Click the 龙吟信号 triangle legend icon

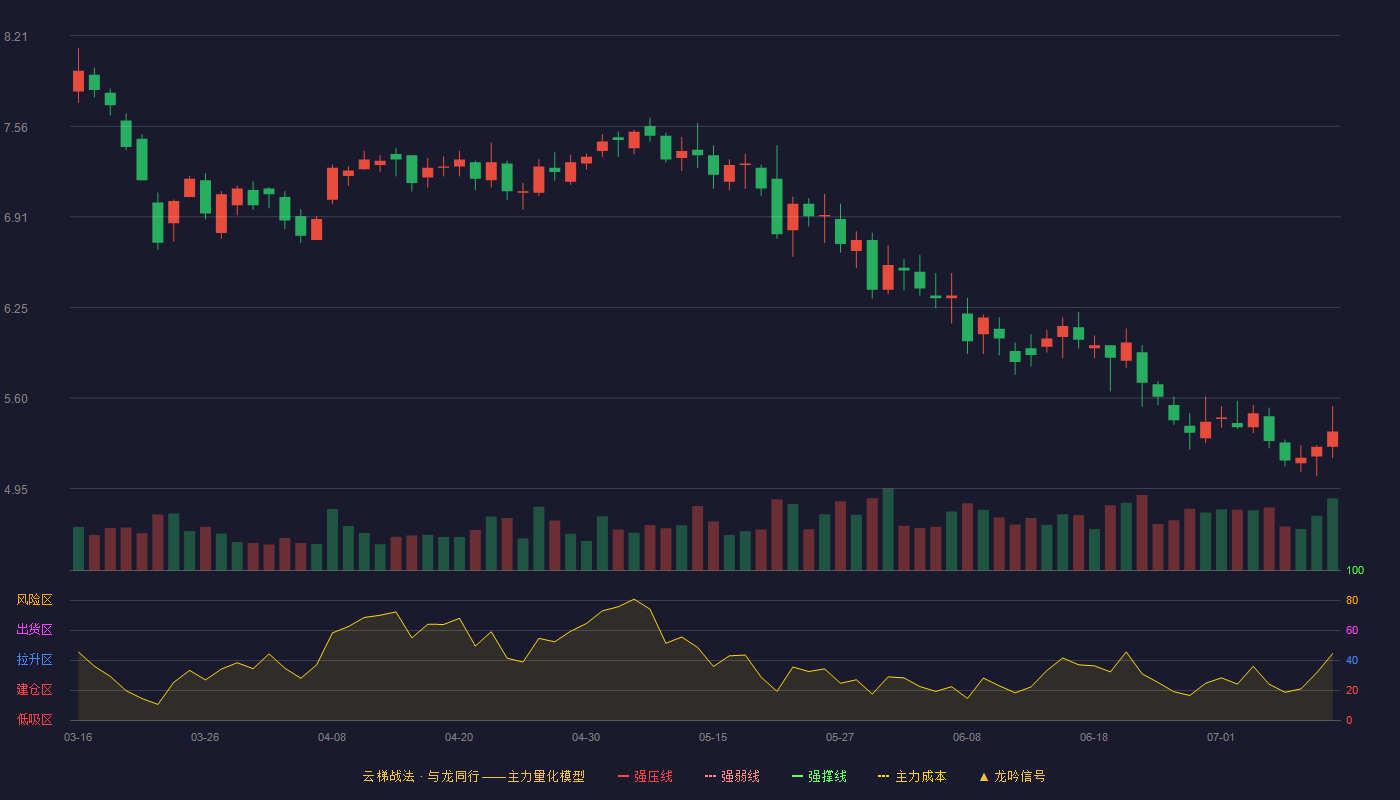(x=984, y=776)
